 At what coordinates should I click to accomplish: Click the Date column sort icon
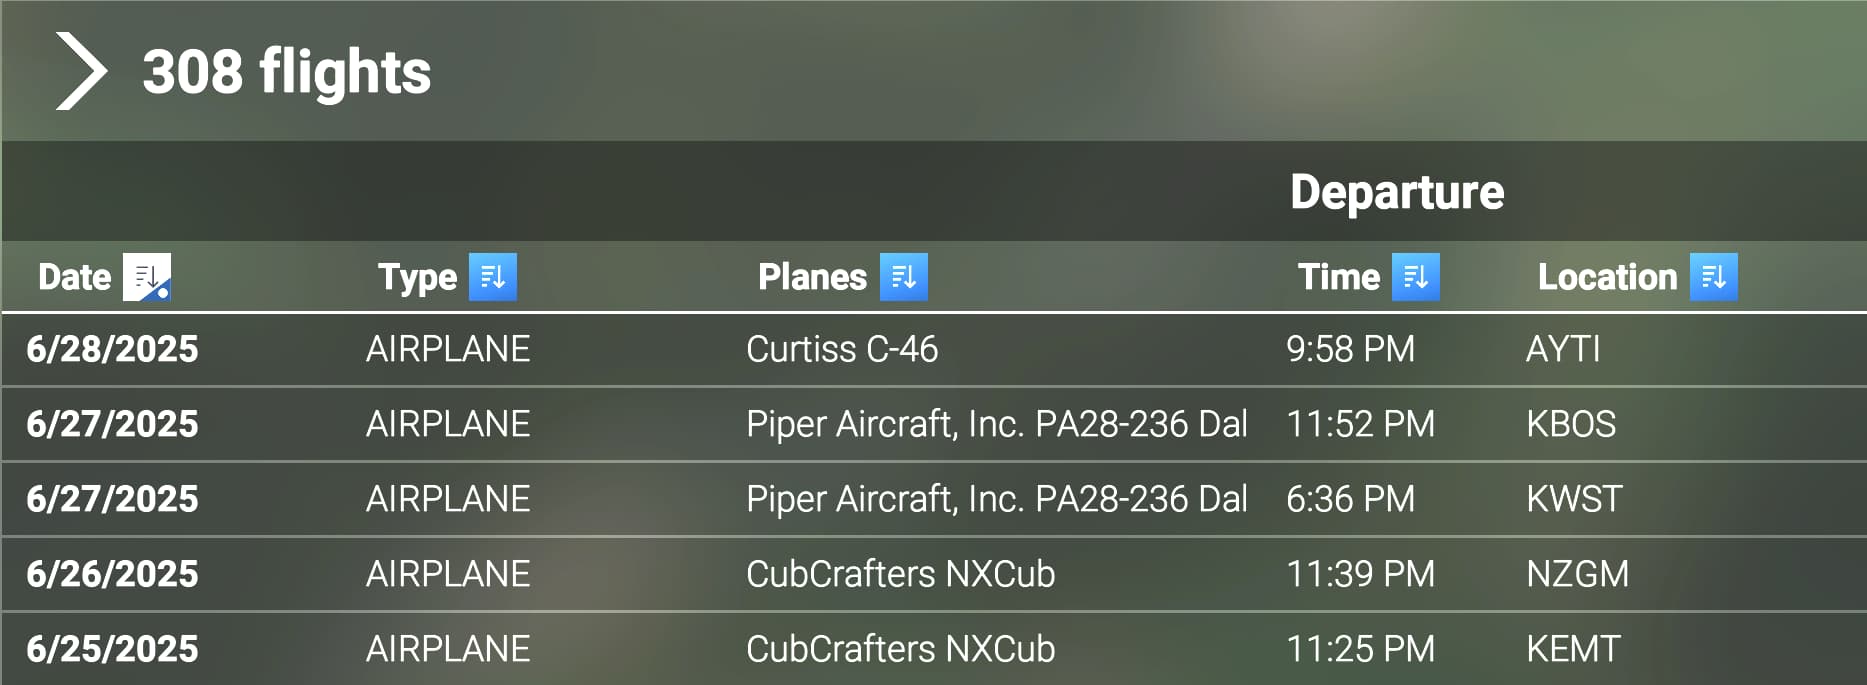point(147,277)
